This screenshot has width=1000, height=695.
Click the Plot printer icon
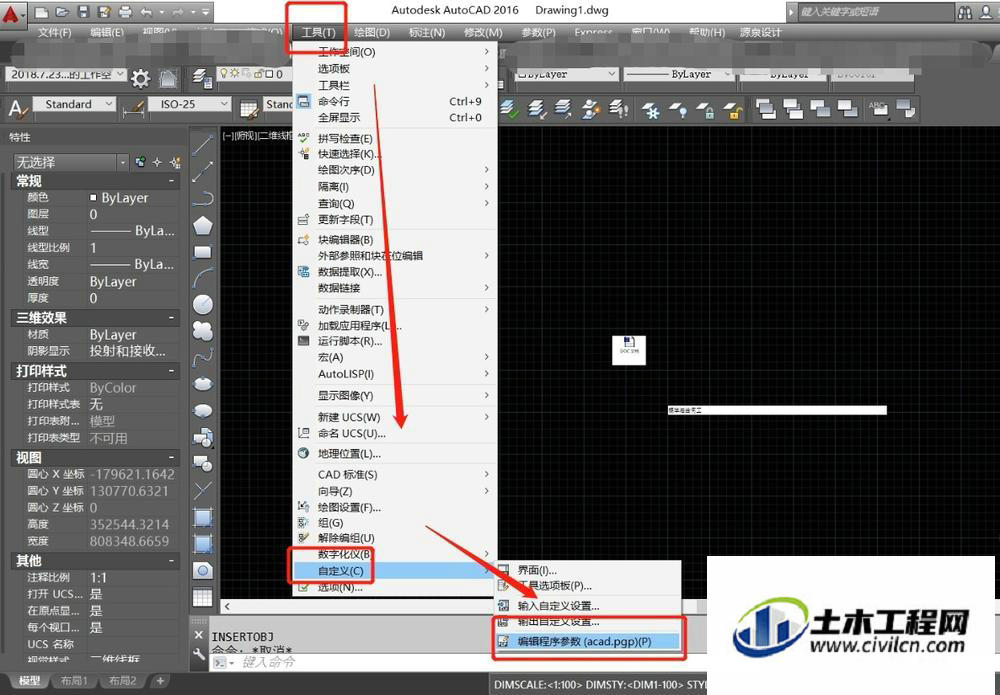pos(125,11)
